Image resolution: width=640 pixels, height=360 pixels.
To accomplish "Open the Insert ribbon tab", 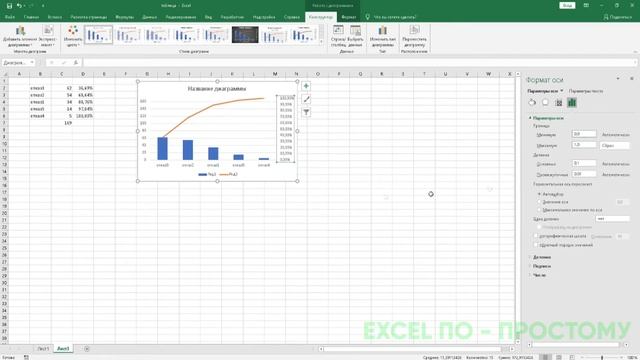I will point(55,17).
